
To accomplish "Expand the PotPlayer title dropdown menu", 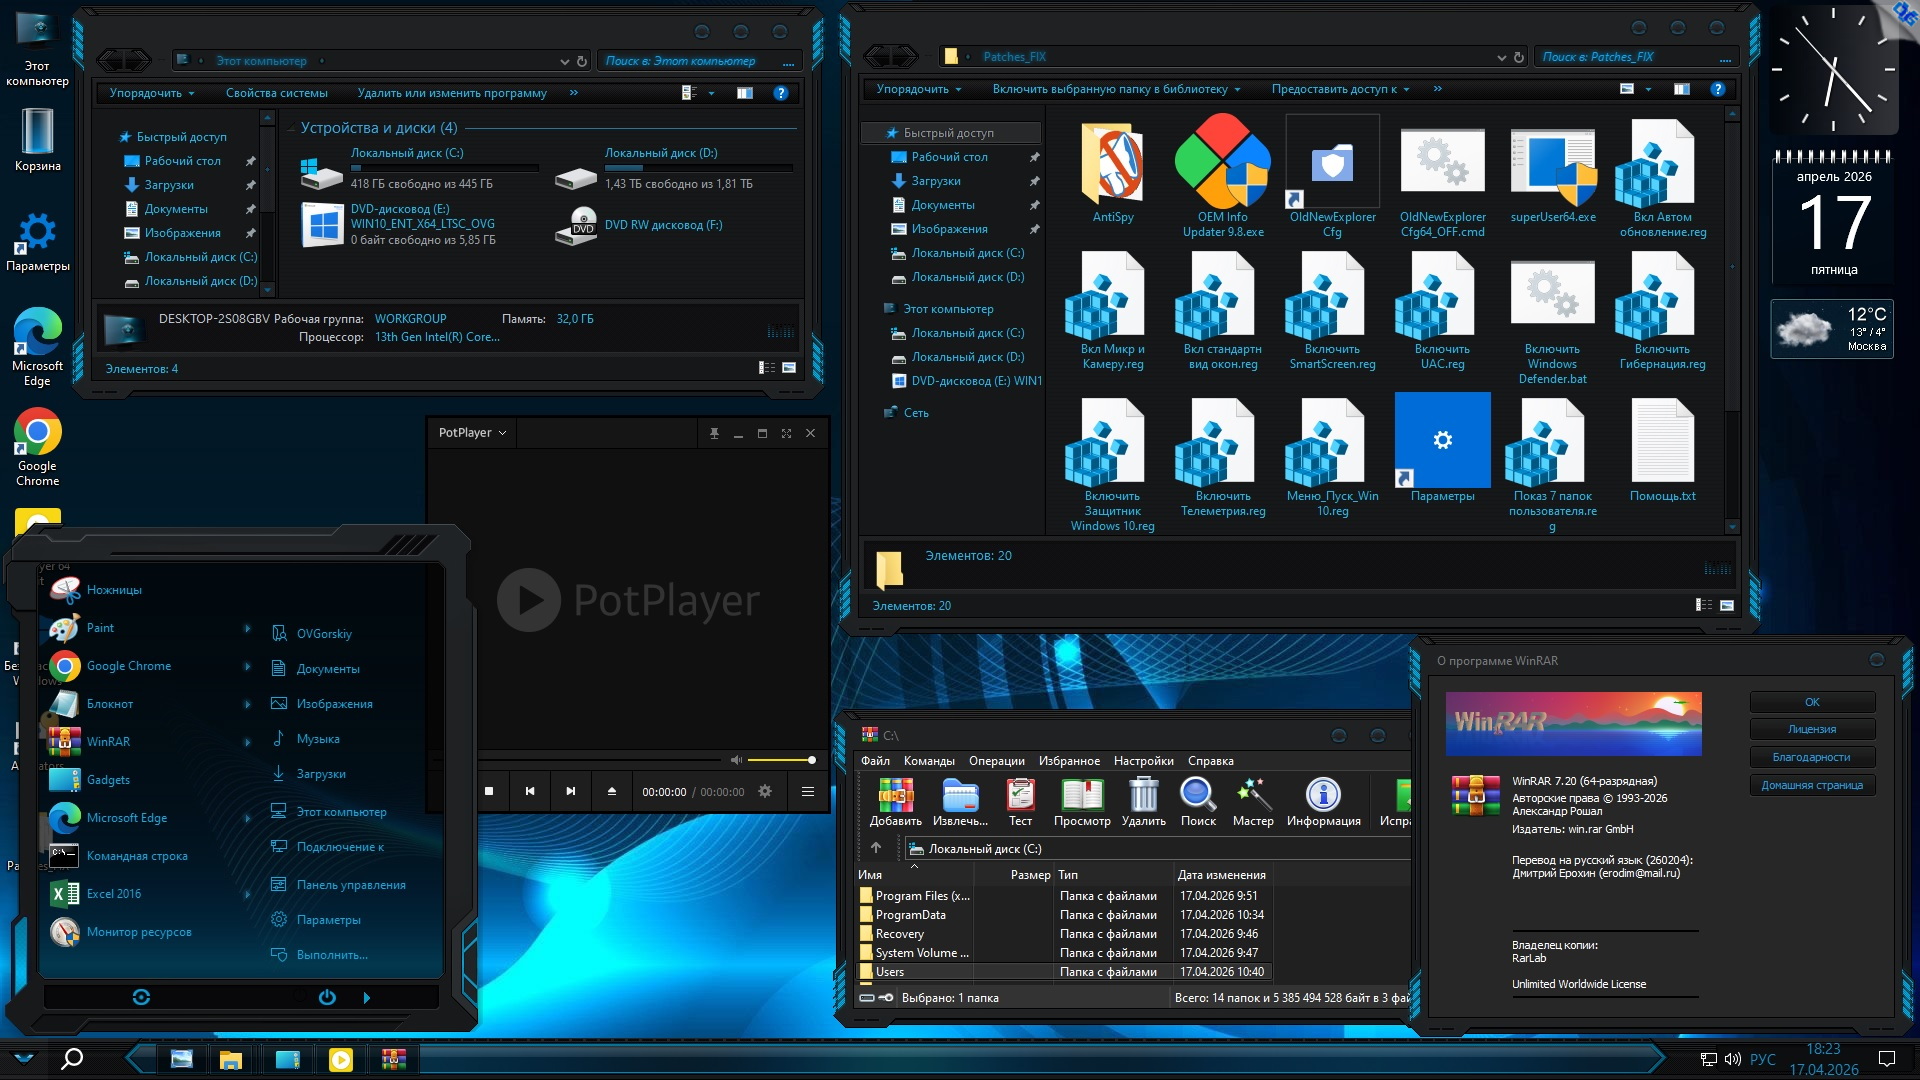I will click(x=473, y=433).
